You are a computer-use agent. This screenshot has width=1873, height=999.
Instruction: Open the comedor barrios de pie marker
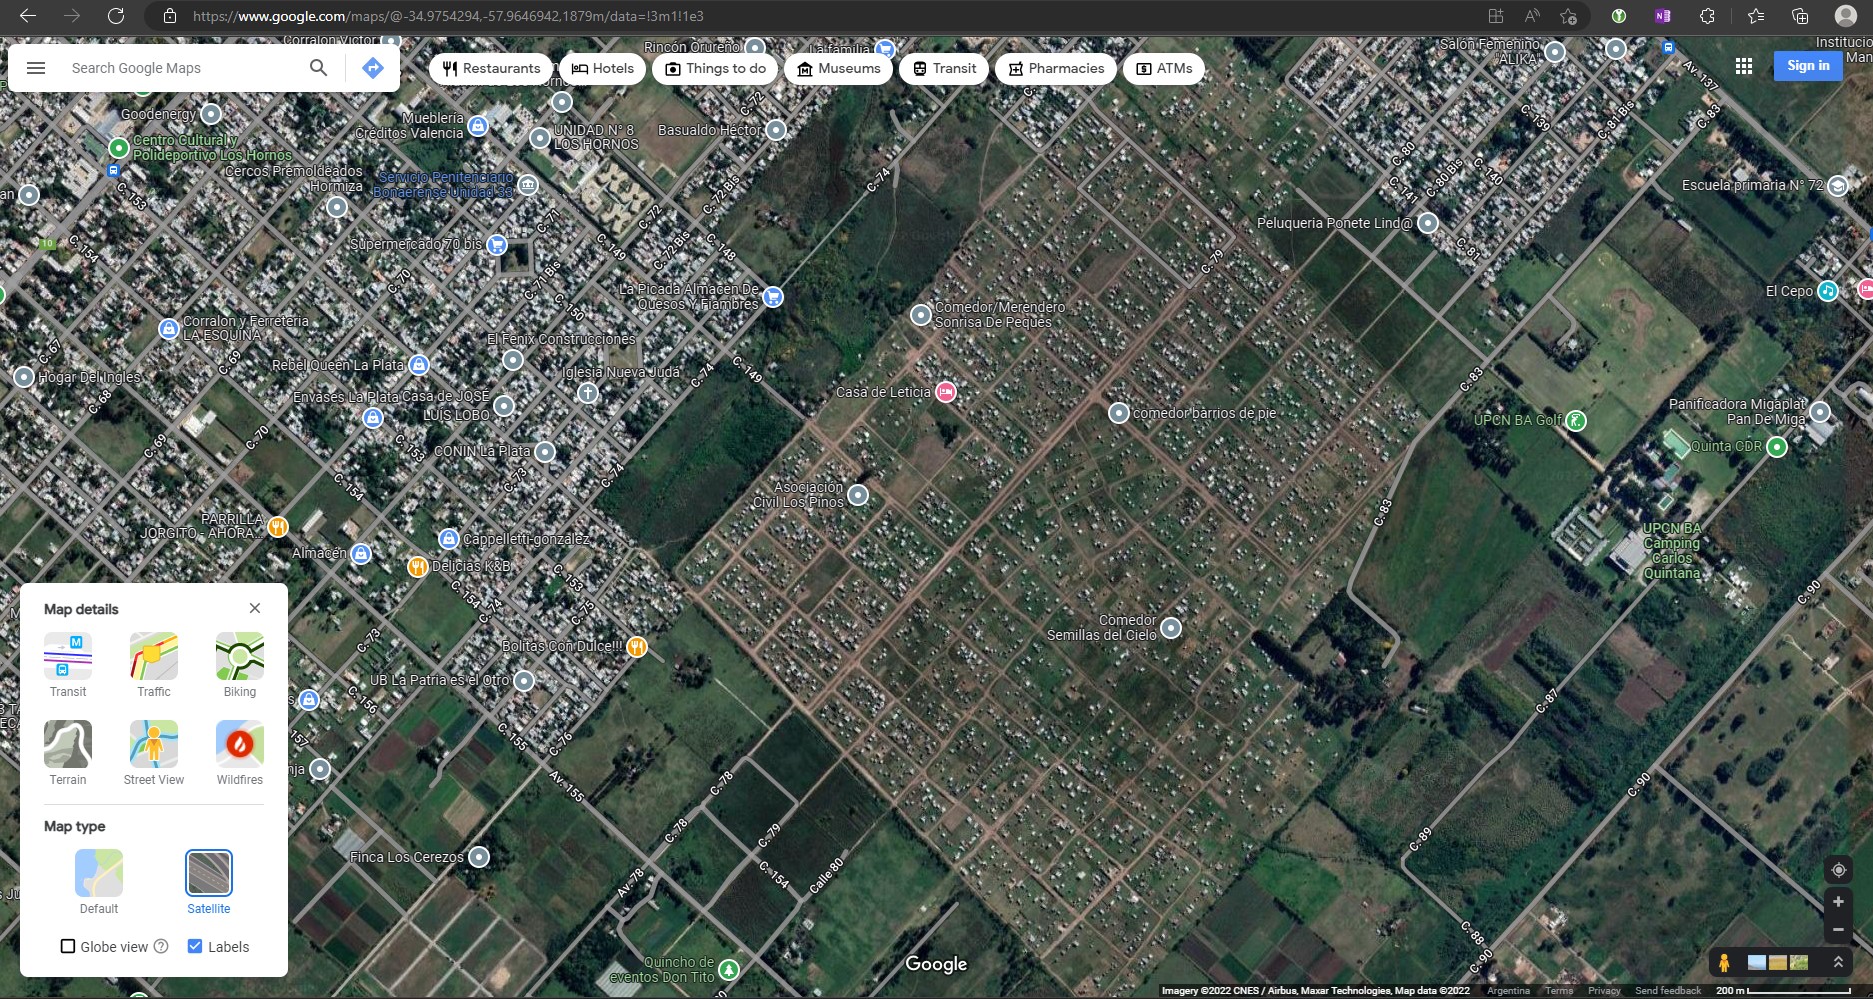[1119, 413]
